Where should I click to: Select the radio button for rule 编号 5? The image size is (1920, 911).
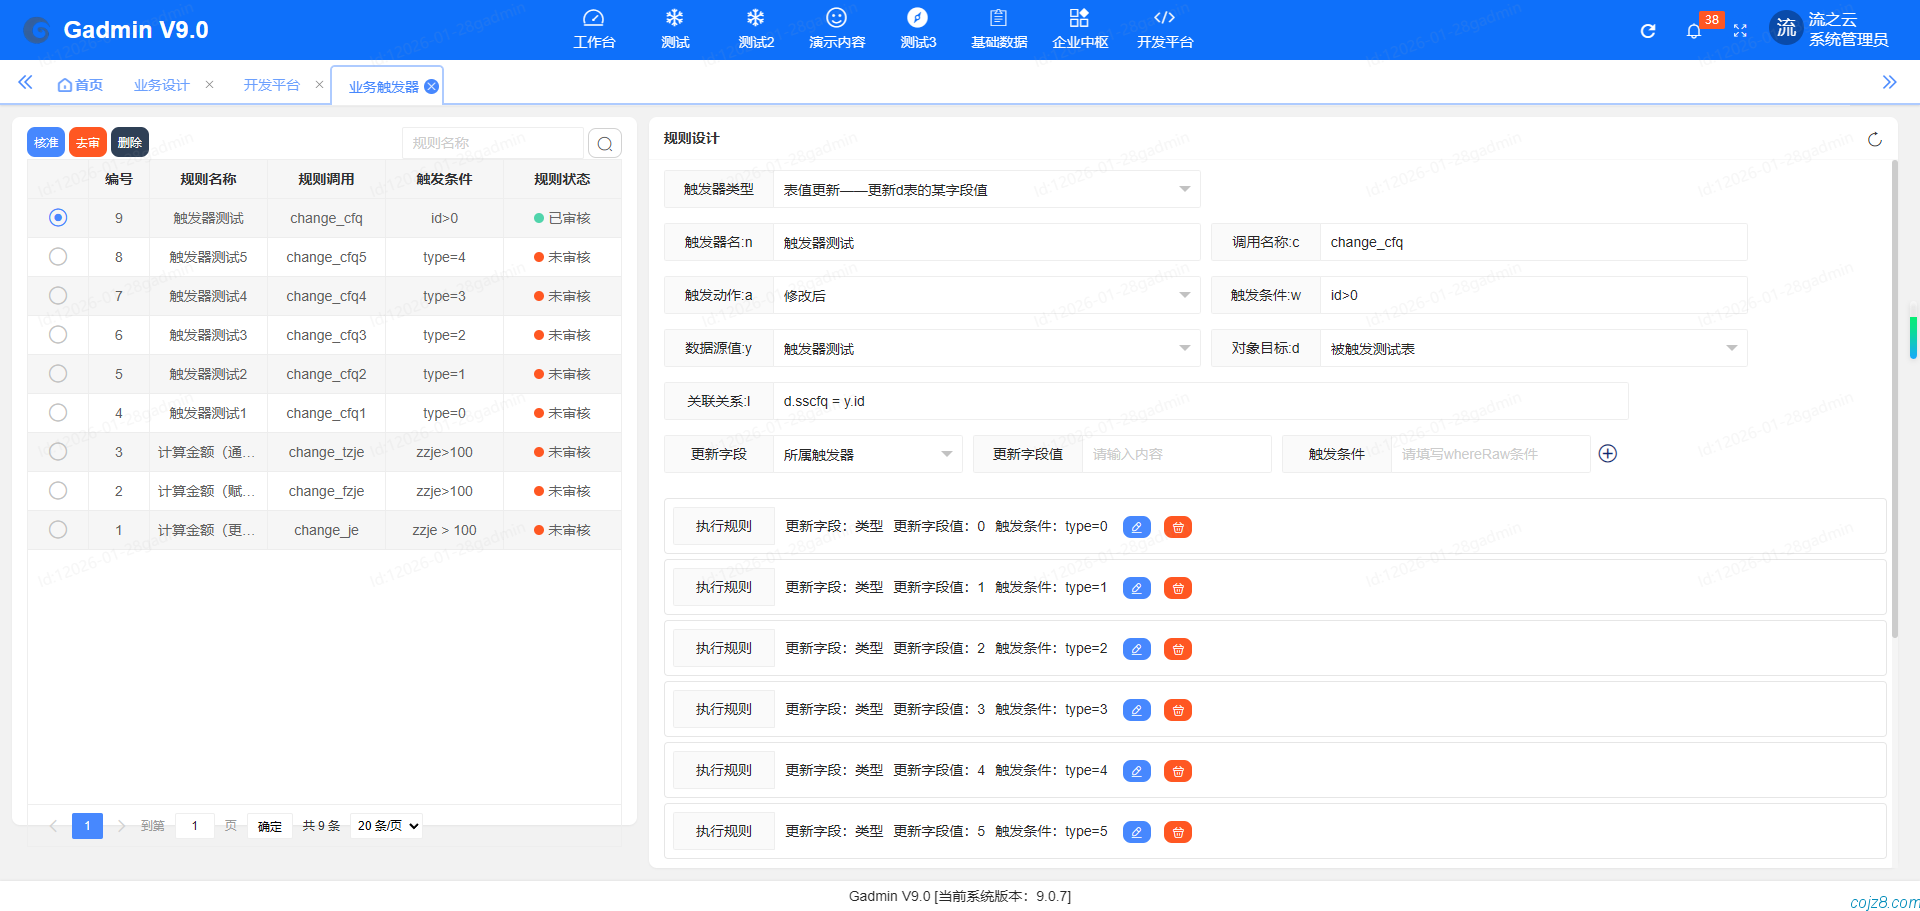click(57, 374)
